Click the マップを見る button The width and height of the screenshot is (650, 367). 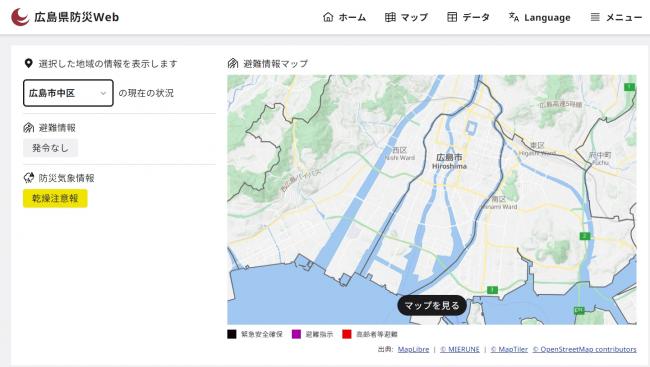[x=432, y=306]
